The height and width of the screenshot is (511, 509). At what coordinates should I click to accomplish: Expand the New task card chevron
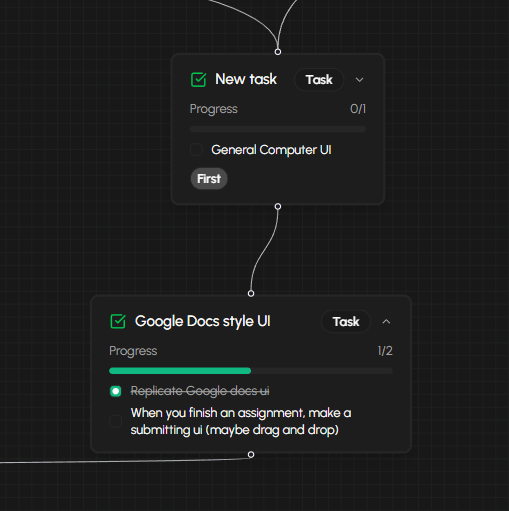coord(359,80)
